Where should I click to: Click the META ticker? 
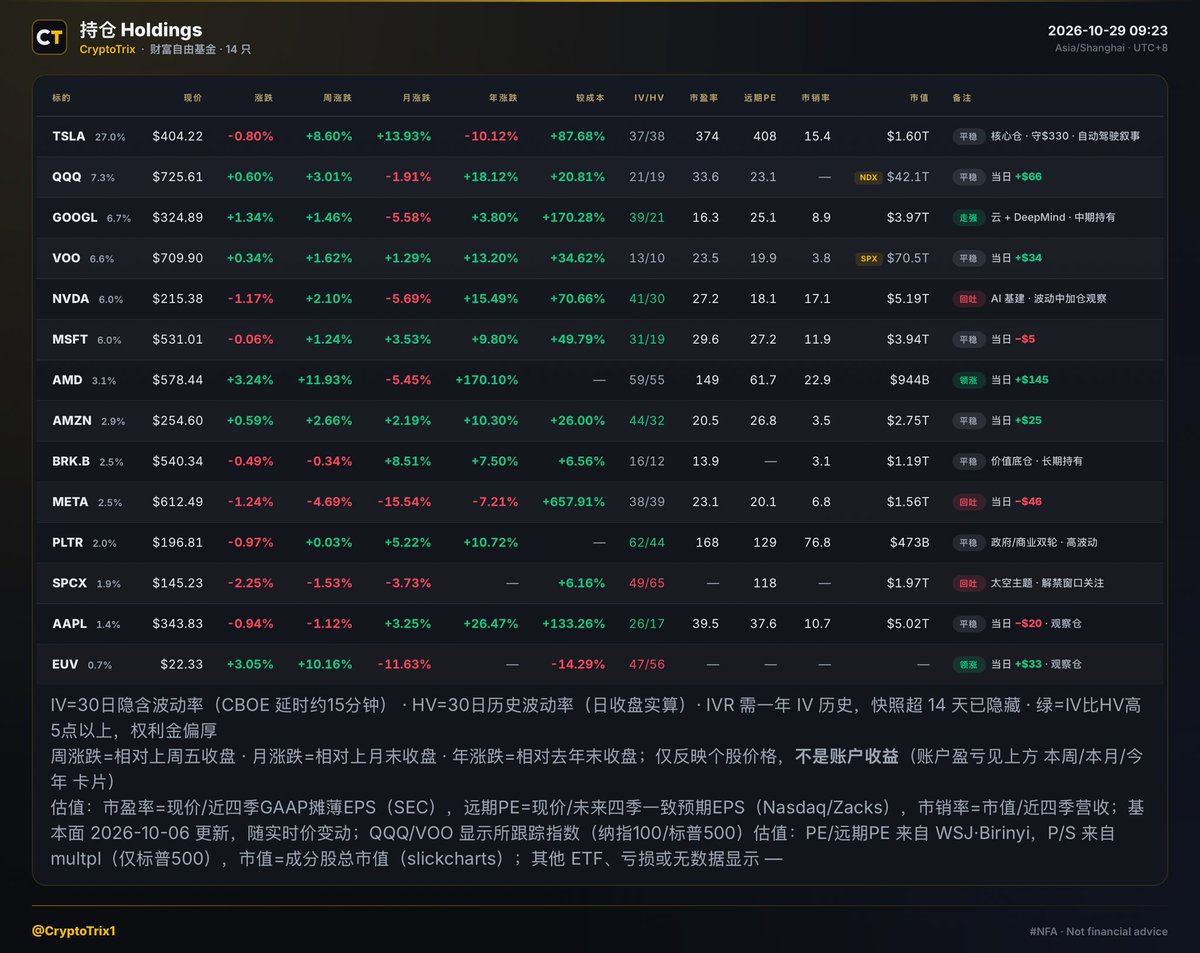70,502
